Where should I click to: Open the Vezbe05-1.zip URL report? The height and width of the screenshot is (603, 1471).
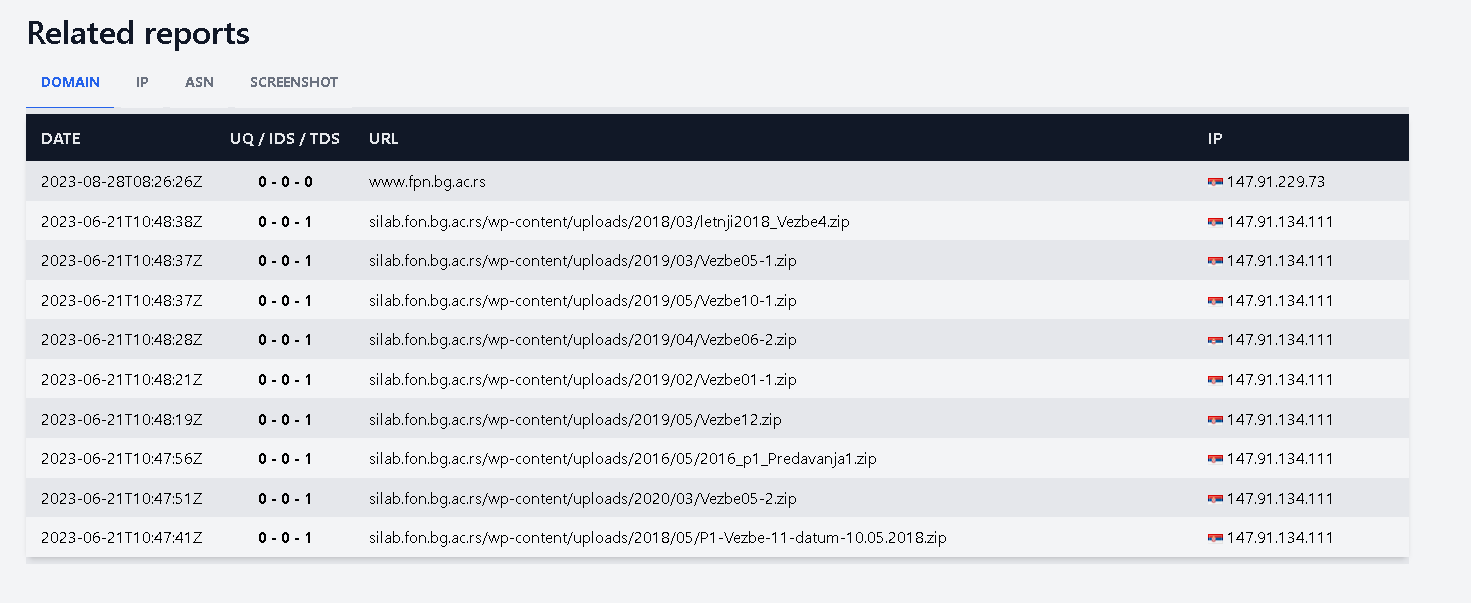pos(583,261)
